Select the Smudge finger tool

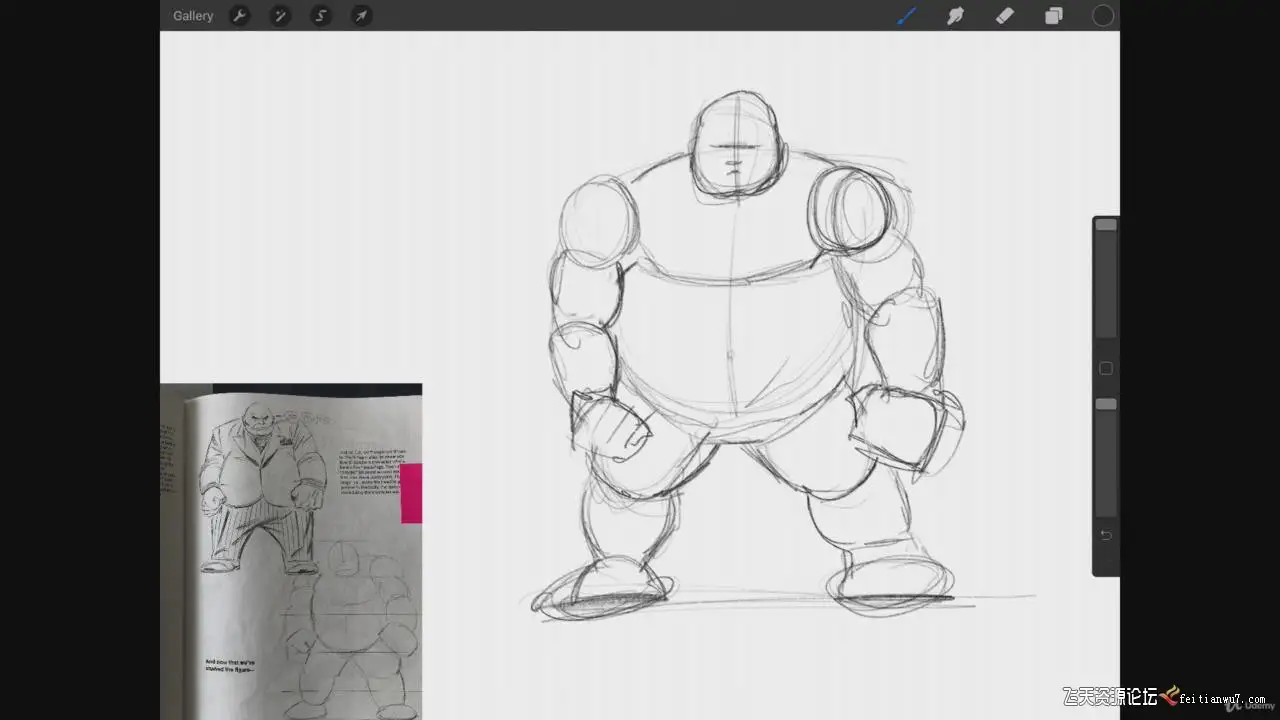coord(956,16)
